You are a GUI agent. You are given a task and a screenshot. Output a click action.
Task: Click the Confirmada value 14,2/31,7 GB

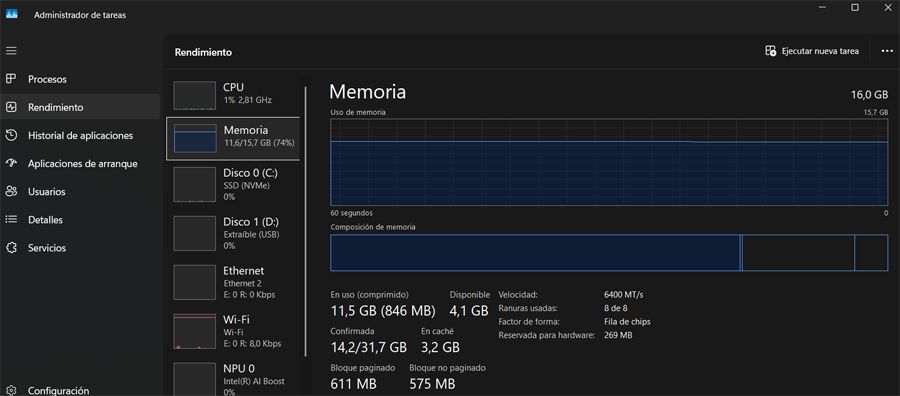coord(368,347)
